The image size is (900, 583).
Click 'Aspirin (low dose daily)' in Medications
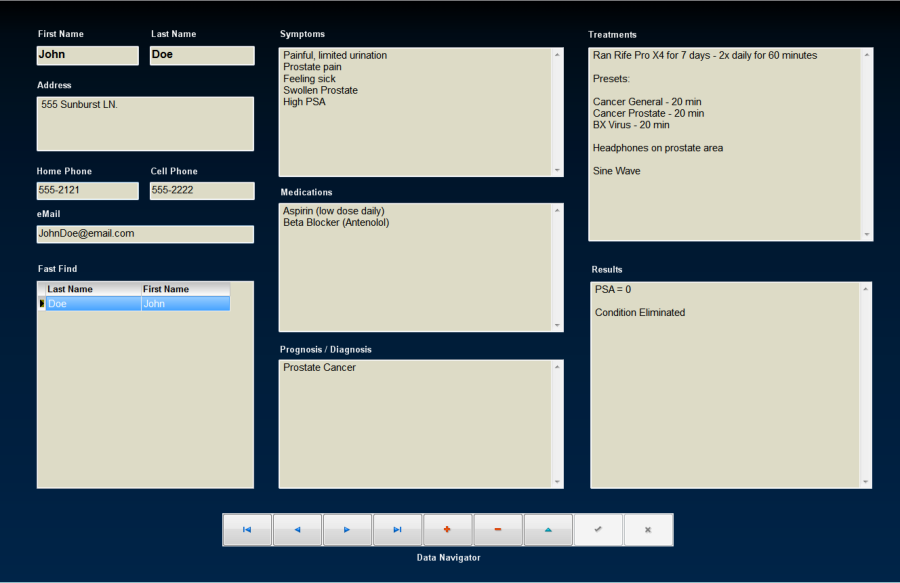[x=333, y=211]
